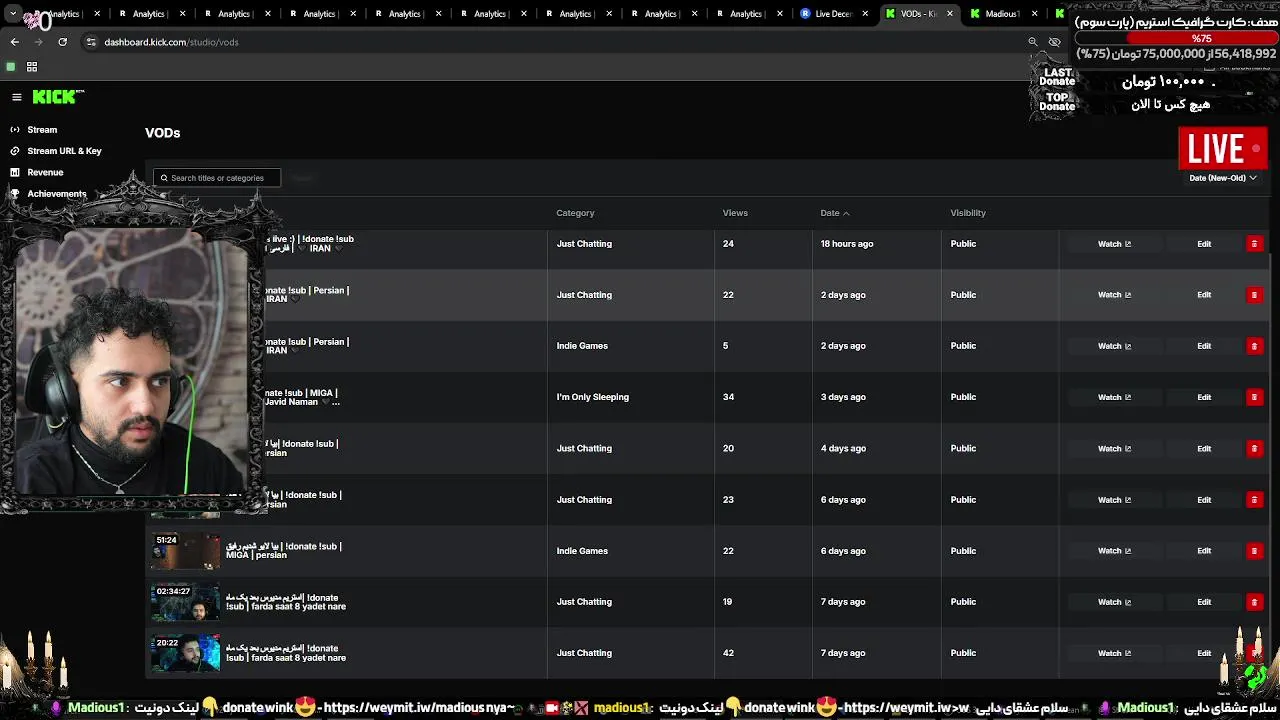Delete the VOD from 4 days ago

pos(1254,448)
